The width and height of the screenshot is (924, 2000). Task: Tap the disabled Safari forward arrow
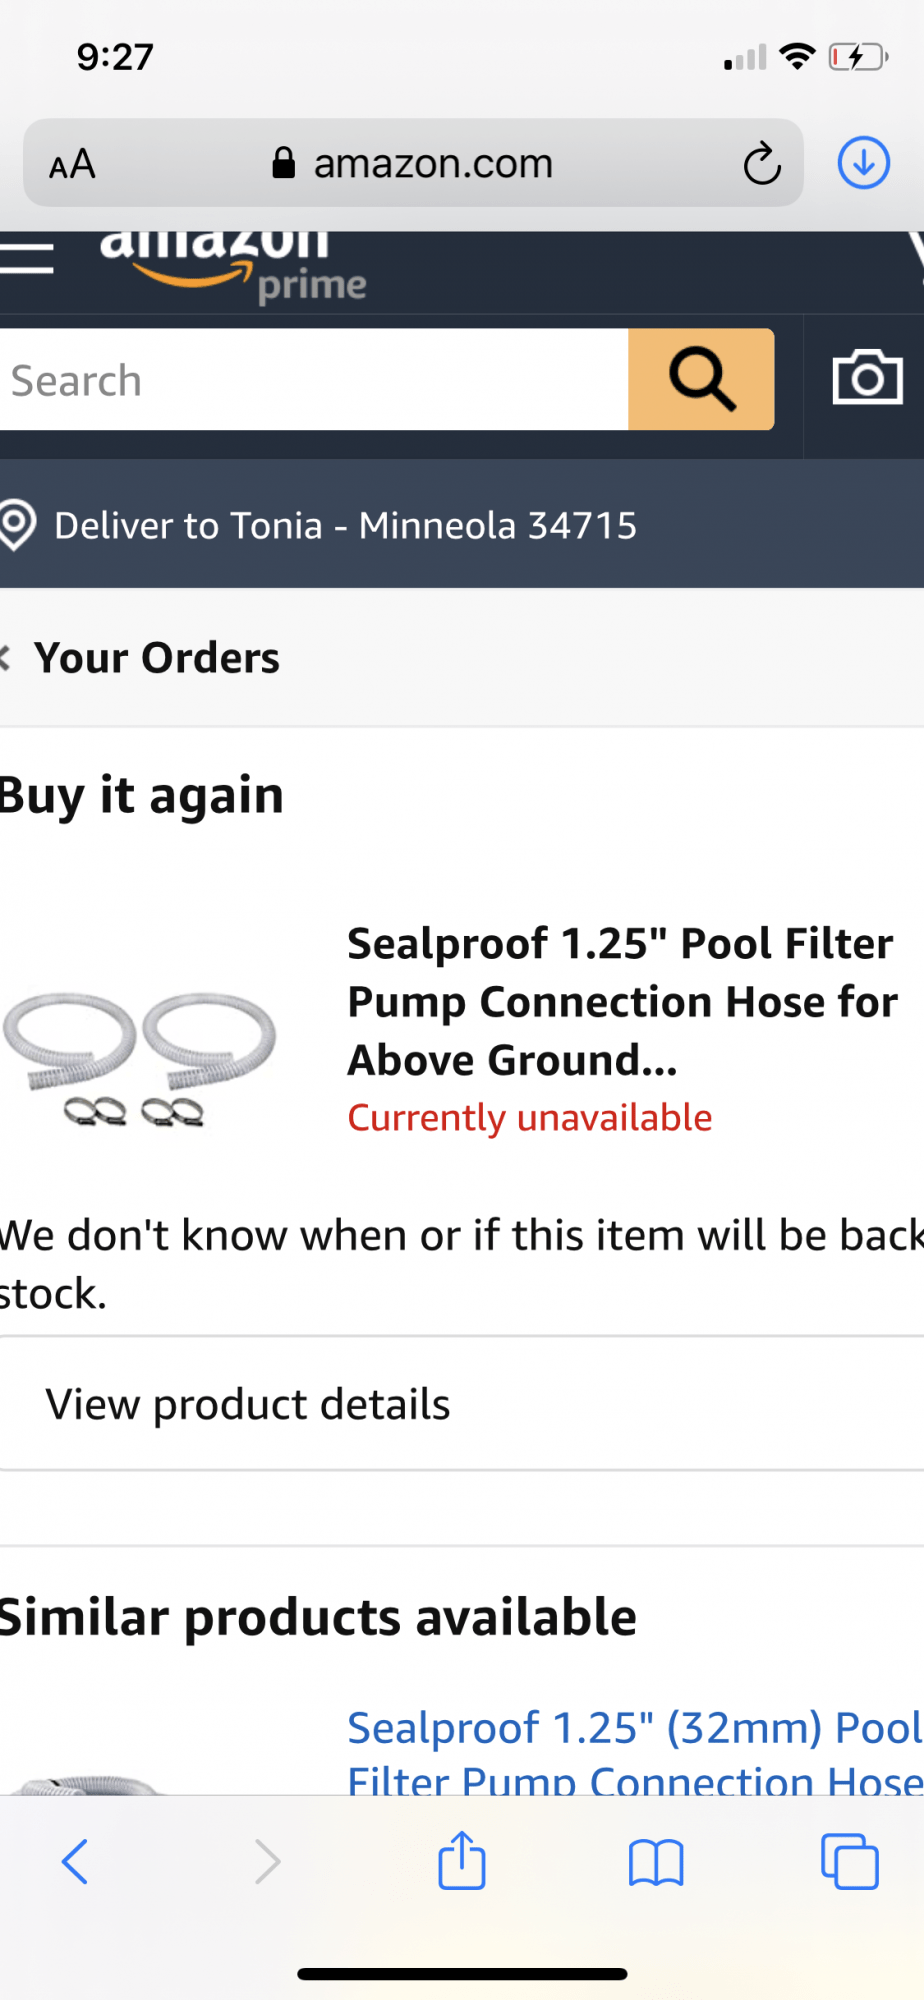point(267,1861)
